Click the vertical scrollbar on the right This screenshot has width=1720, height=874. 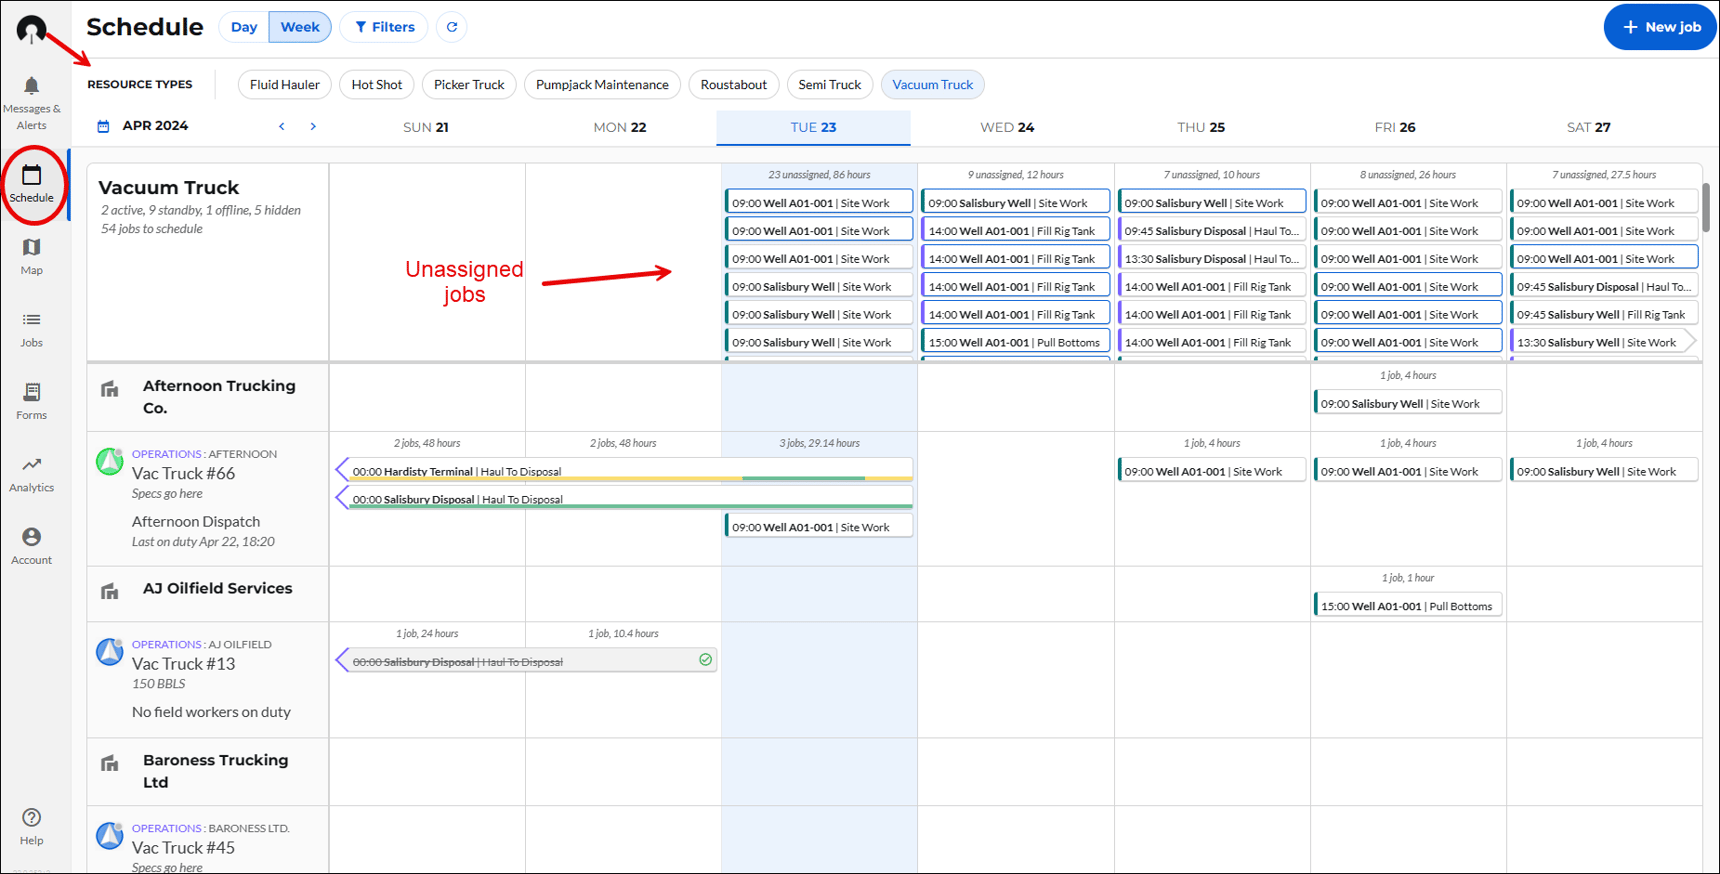pos(1705,208)
